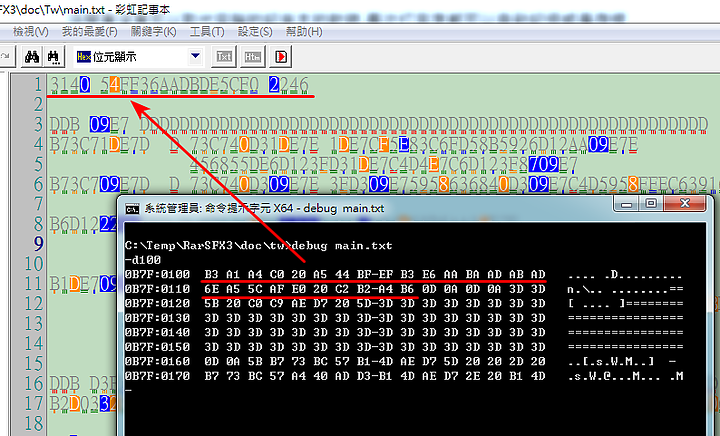The height and width of the screenshot is (436, 720).
Task: Maximize the command prompt window
Action: pos(651,204)
